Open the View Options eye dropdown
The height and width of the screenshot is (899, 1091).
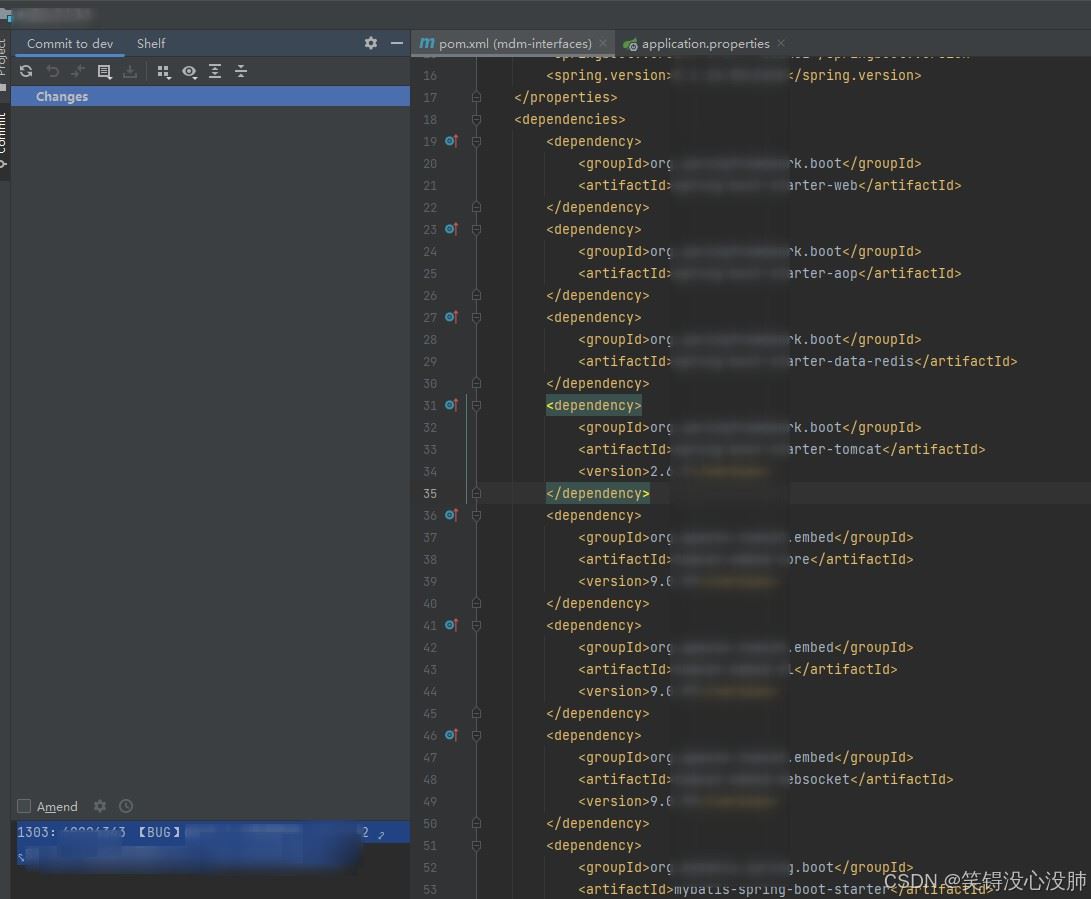(x=189, y=72)
